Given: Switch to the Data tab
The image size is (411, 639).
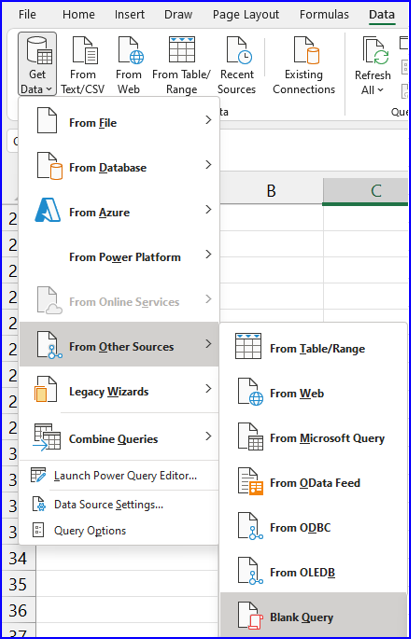Looking at the screenshot, I should (x=382, y=15).
